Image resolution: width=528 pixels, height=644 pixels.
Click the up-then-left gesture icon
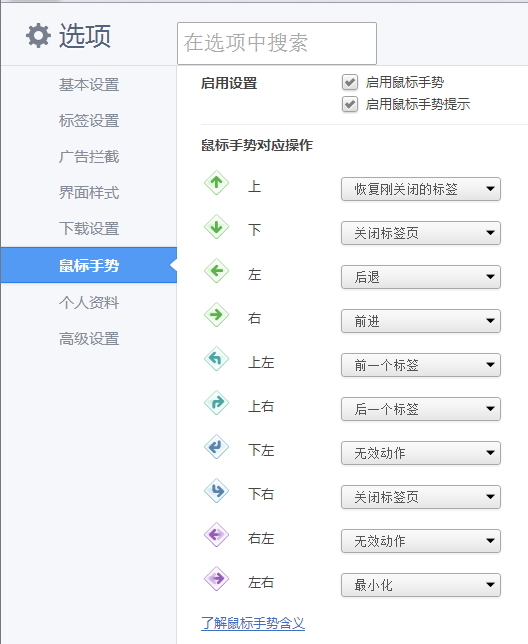tap(216, 359)
